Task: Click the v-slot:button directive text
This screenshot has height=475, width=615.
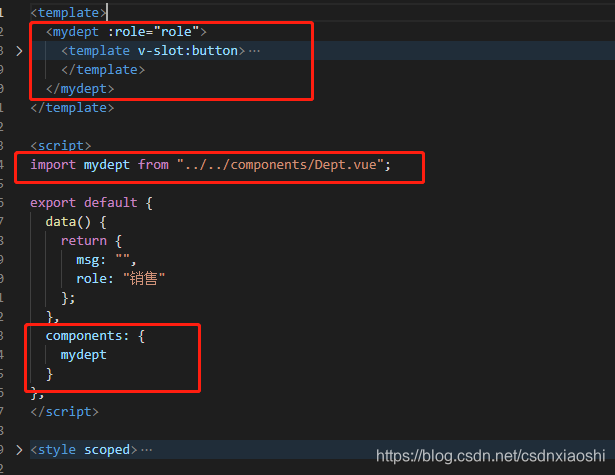Action: [187, 51]
